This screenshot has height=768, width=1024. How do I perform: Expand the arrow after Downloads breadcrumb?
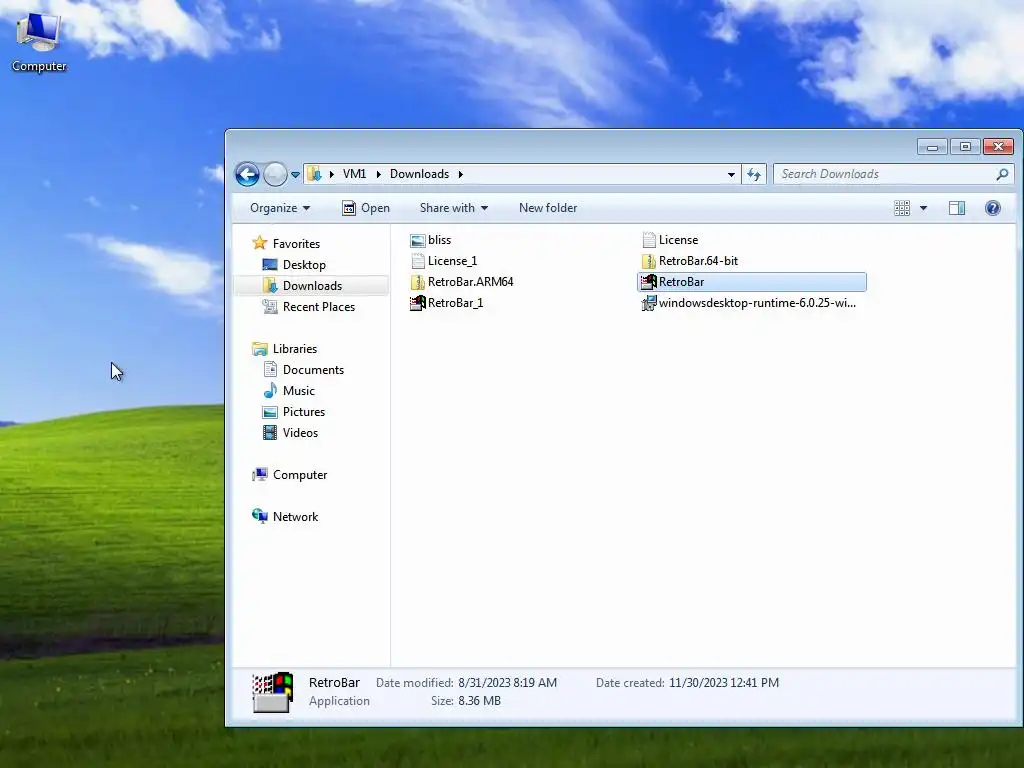point(460,174)
